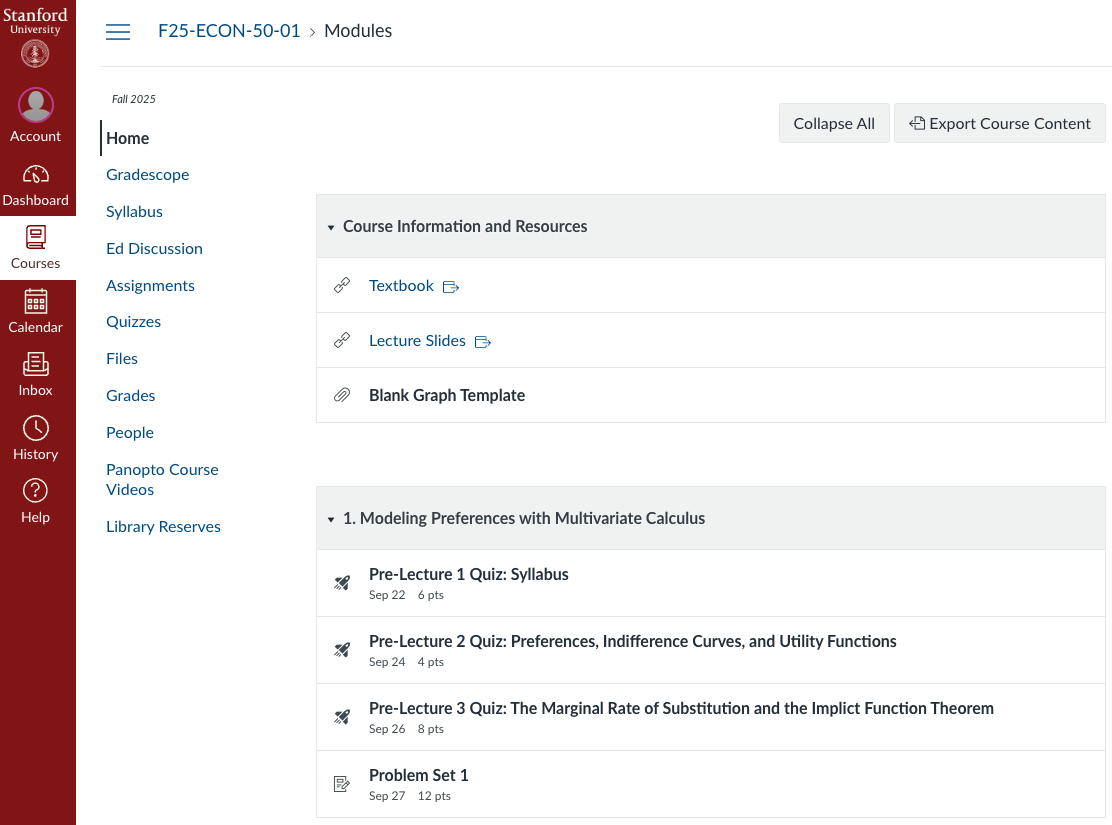Open the Lecture Slides link
This screenshot has height=825, width=1112.
[417, 340]
